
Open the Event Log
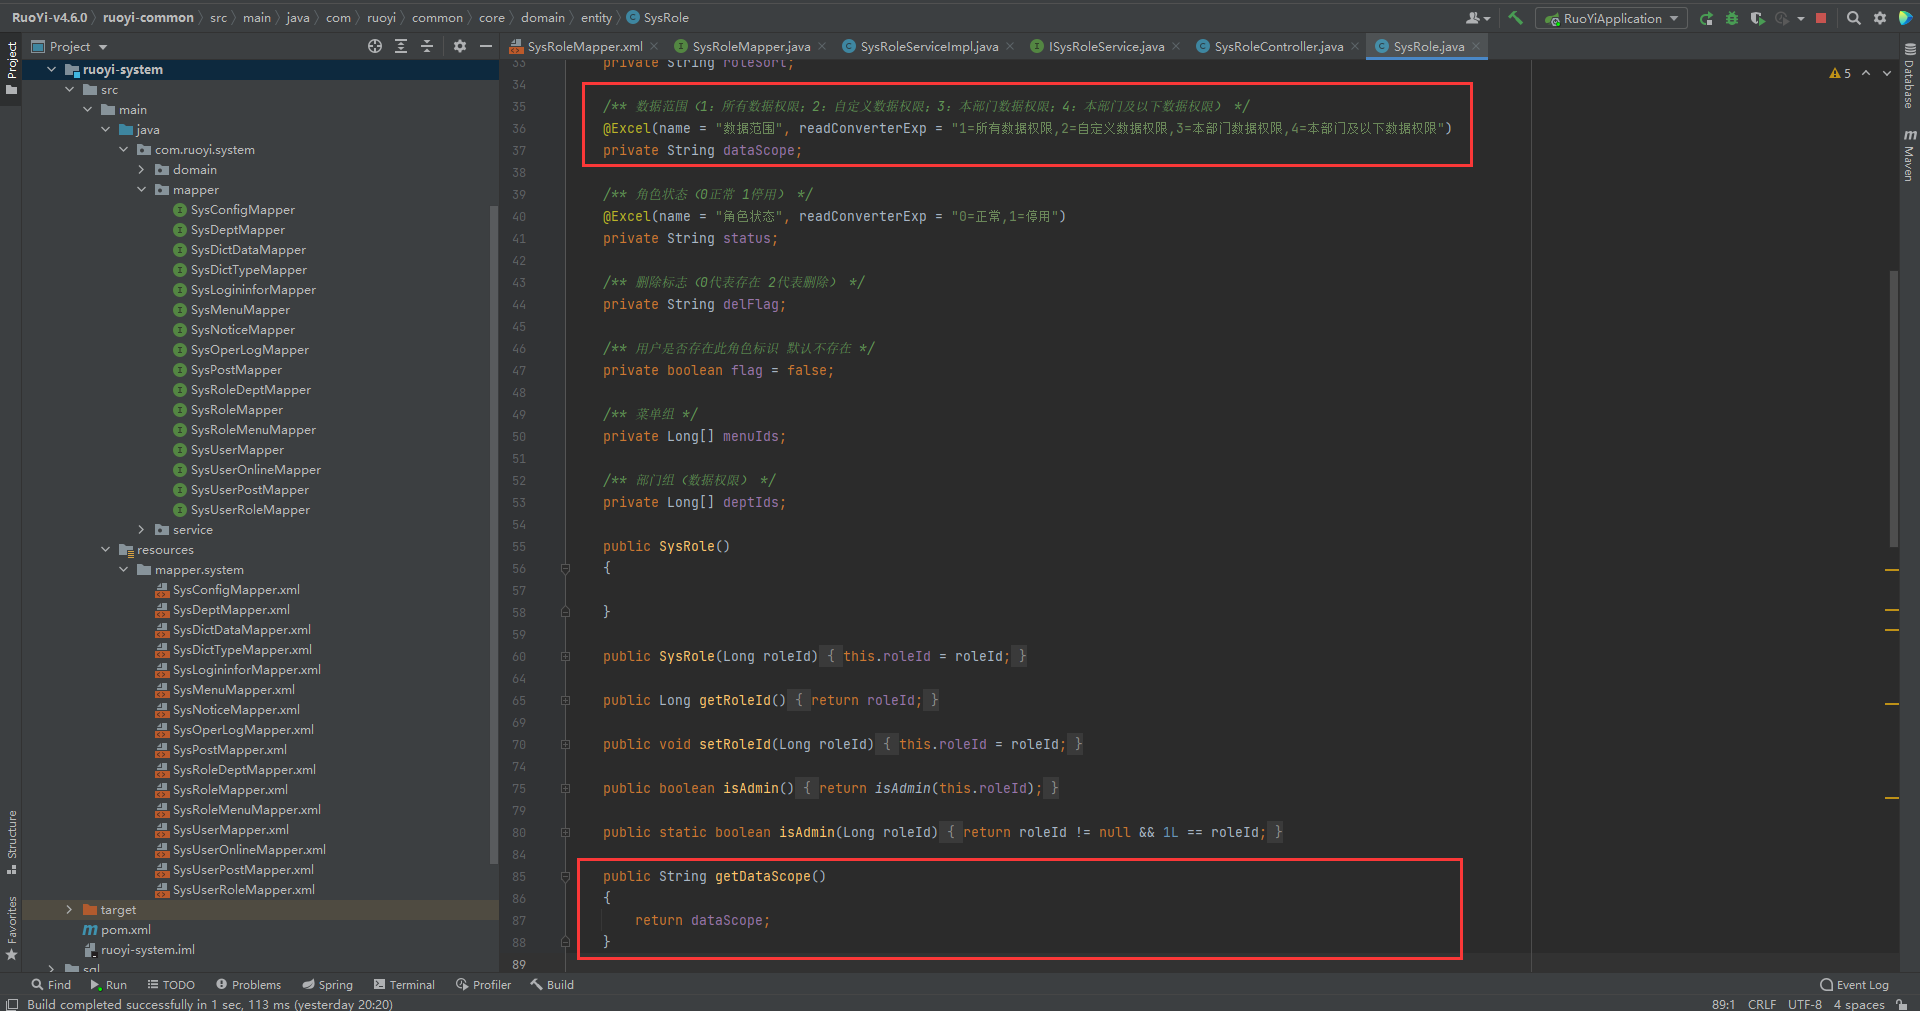(x=1854, y=985)
